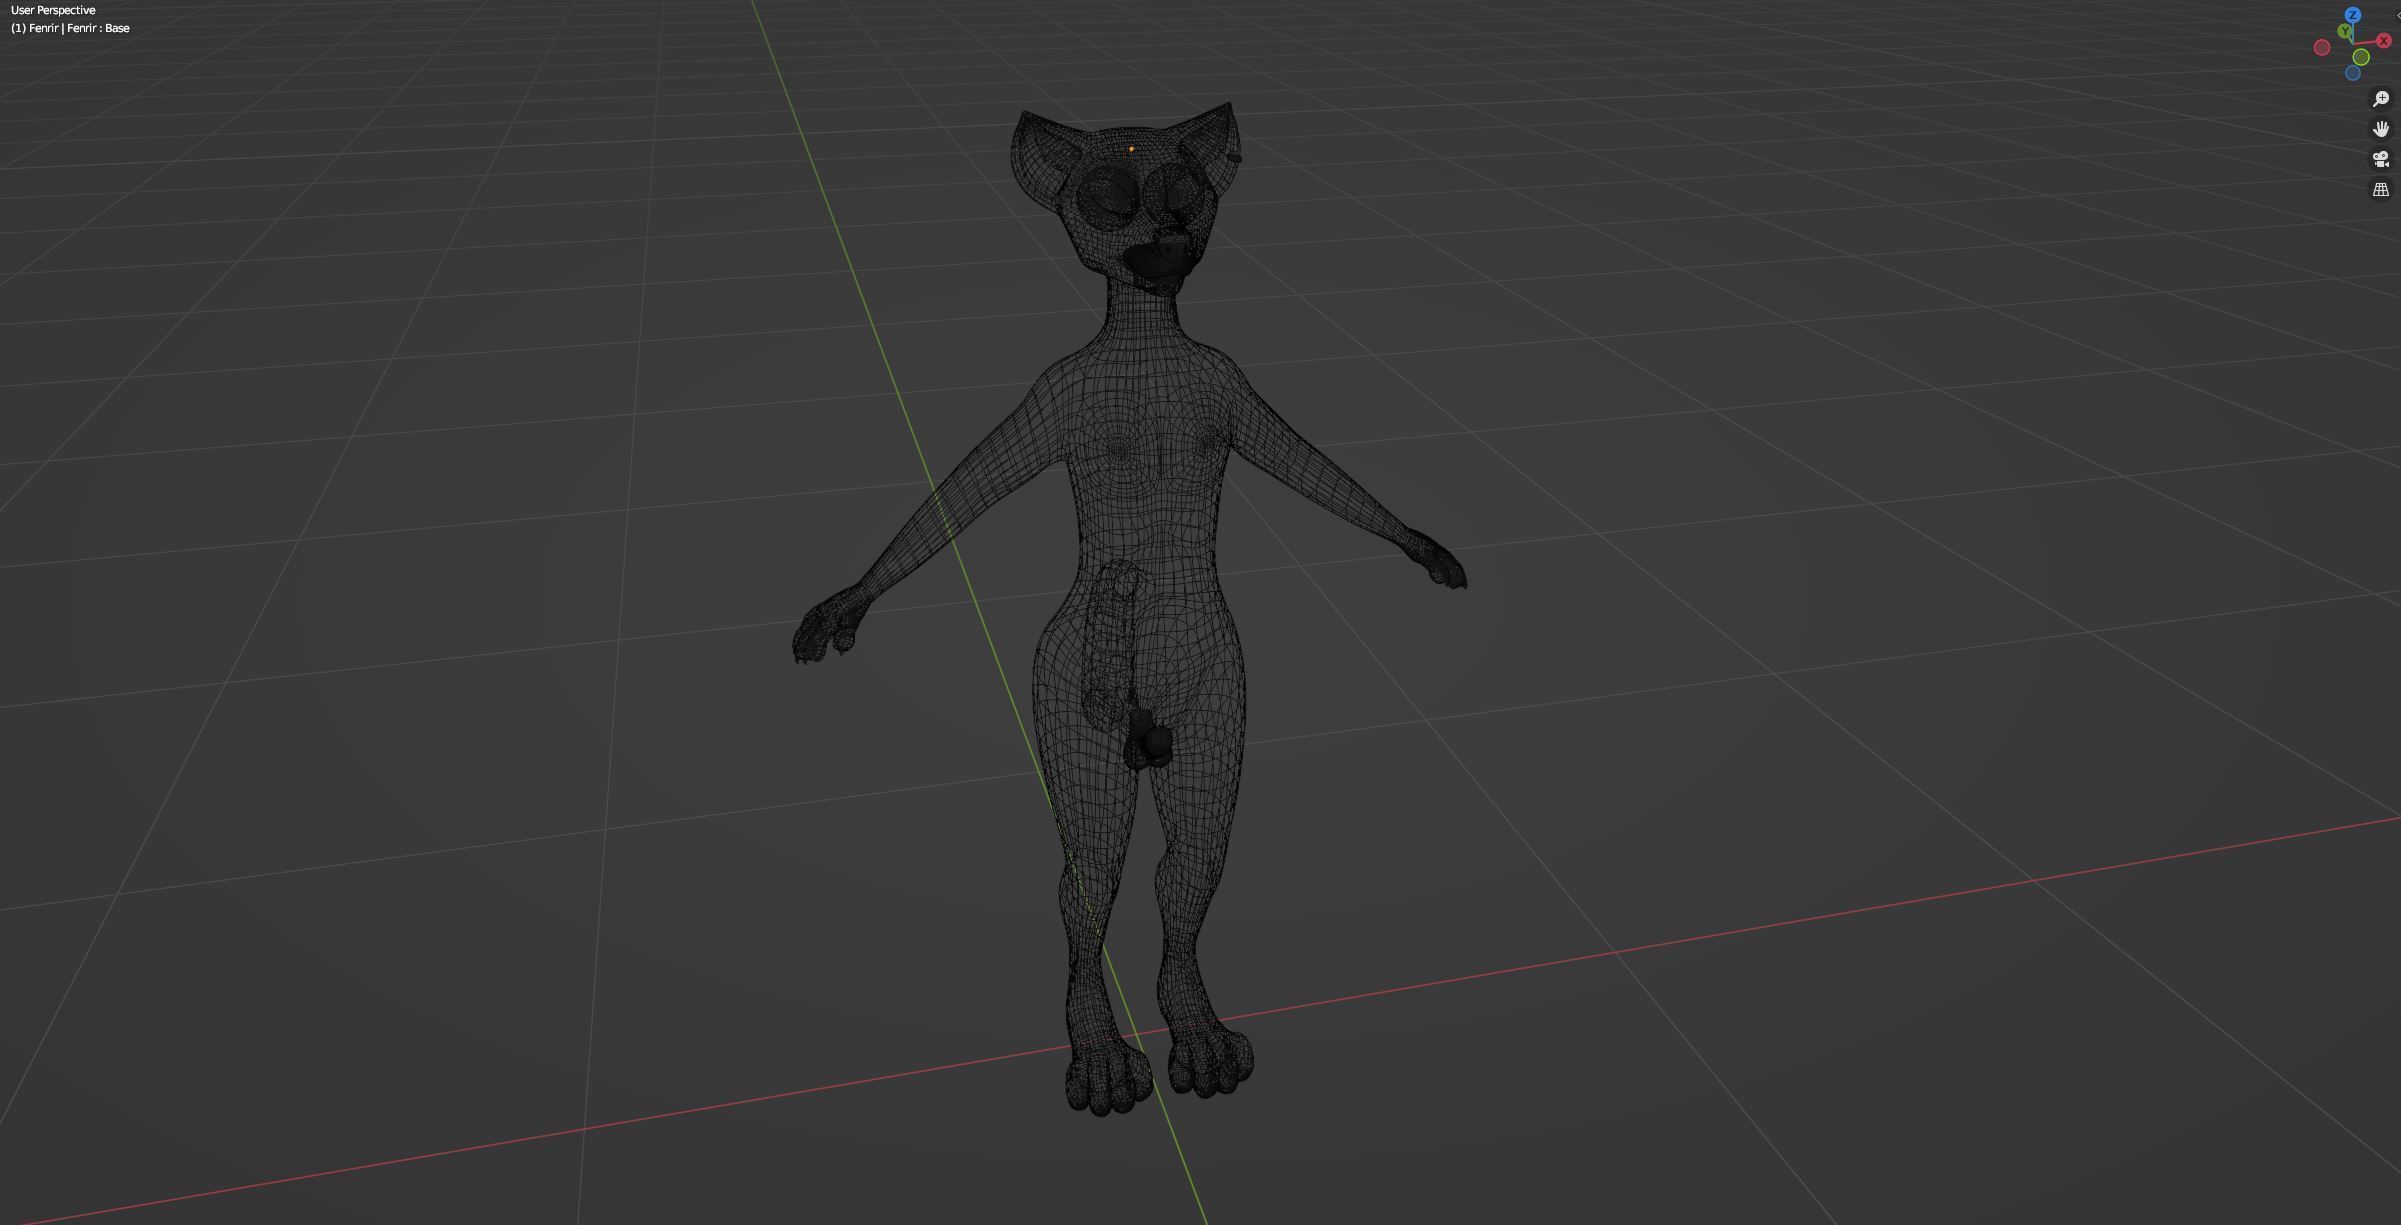This screenshot has width=2401, height=1225.
Task: Click the unlabeled negative Z blue gizmo circle
Action: (2353, 73)
